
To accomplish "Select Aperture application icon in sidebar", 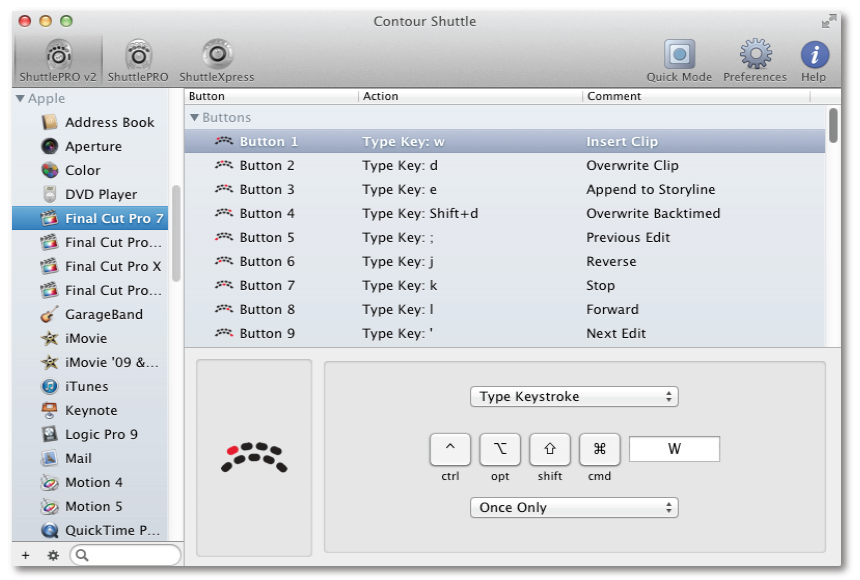I will pyautogui.click(x=49, y=146).
